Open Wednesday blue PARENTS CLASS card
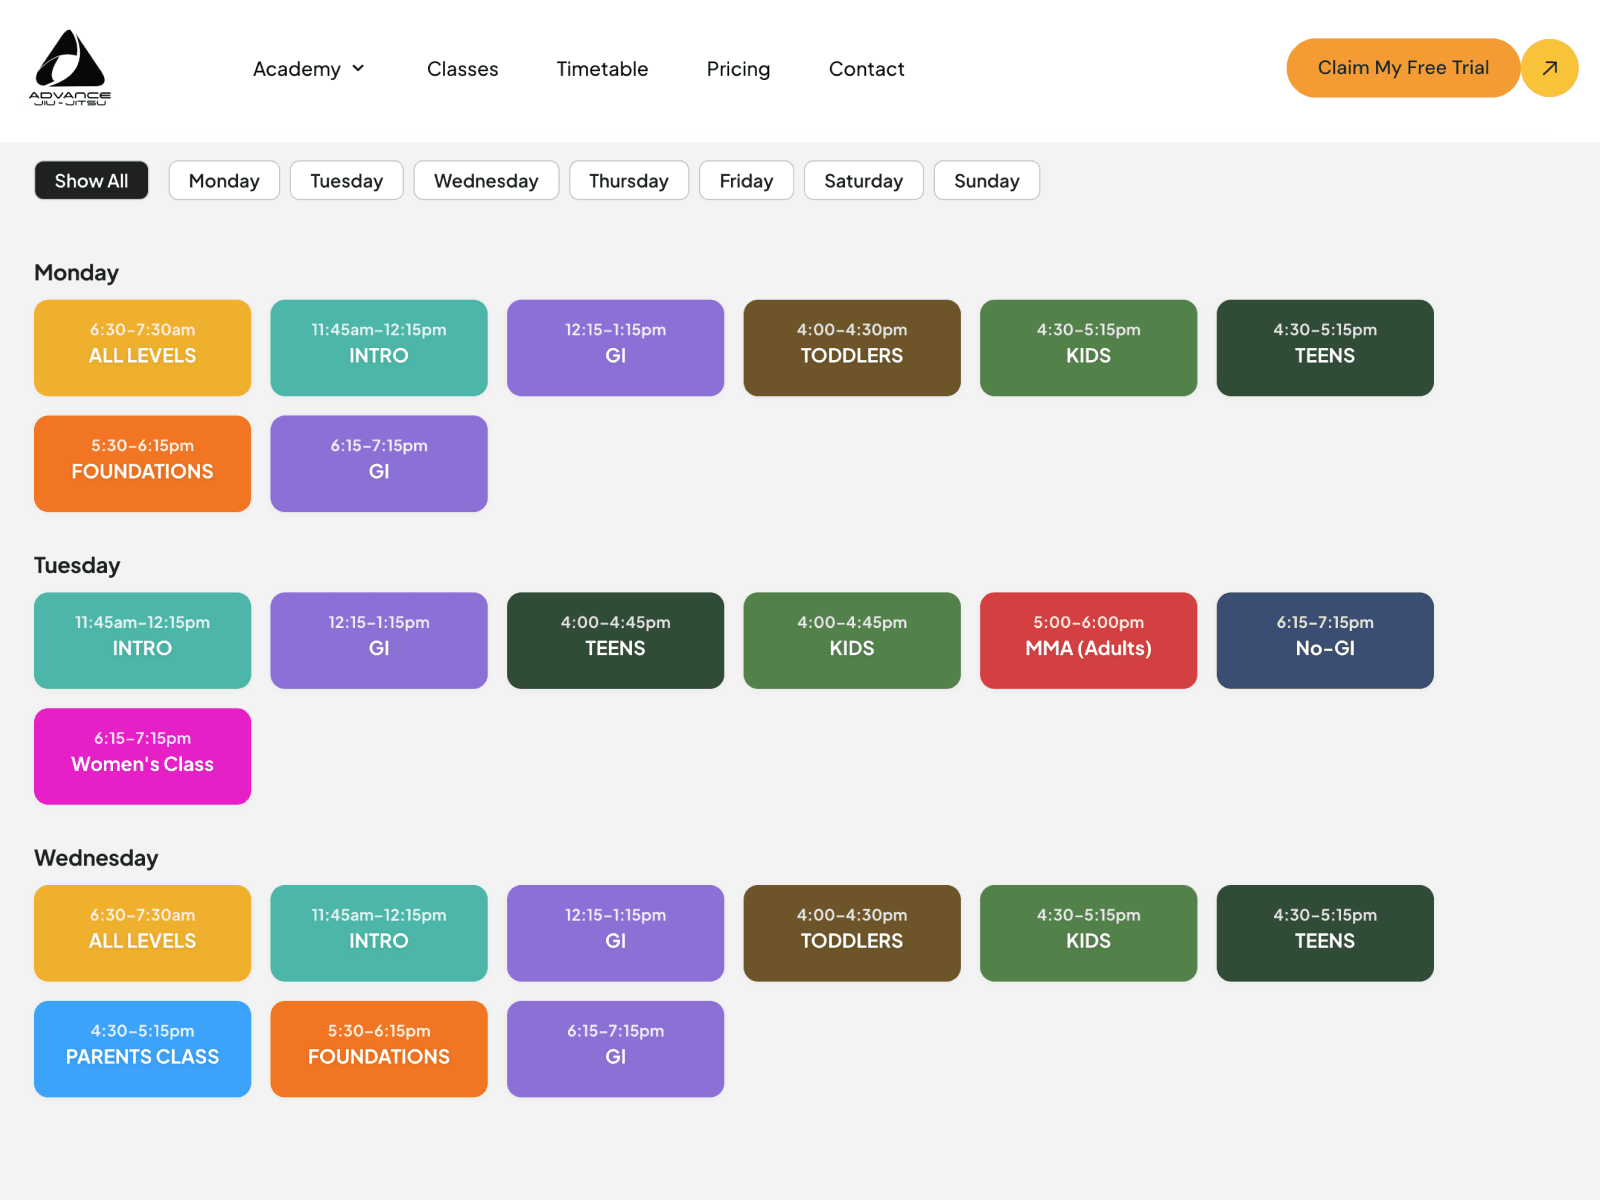The height and width of the screenshot is (1200, 1600). pyautogui.click(x=142, y=1049)
